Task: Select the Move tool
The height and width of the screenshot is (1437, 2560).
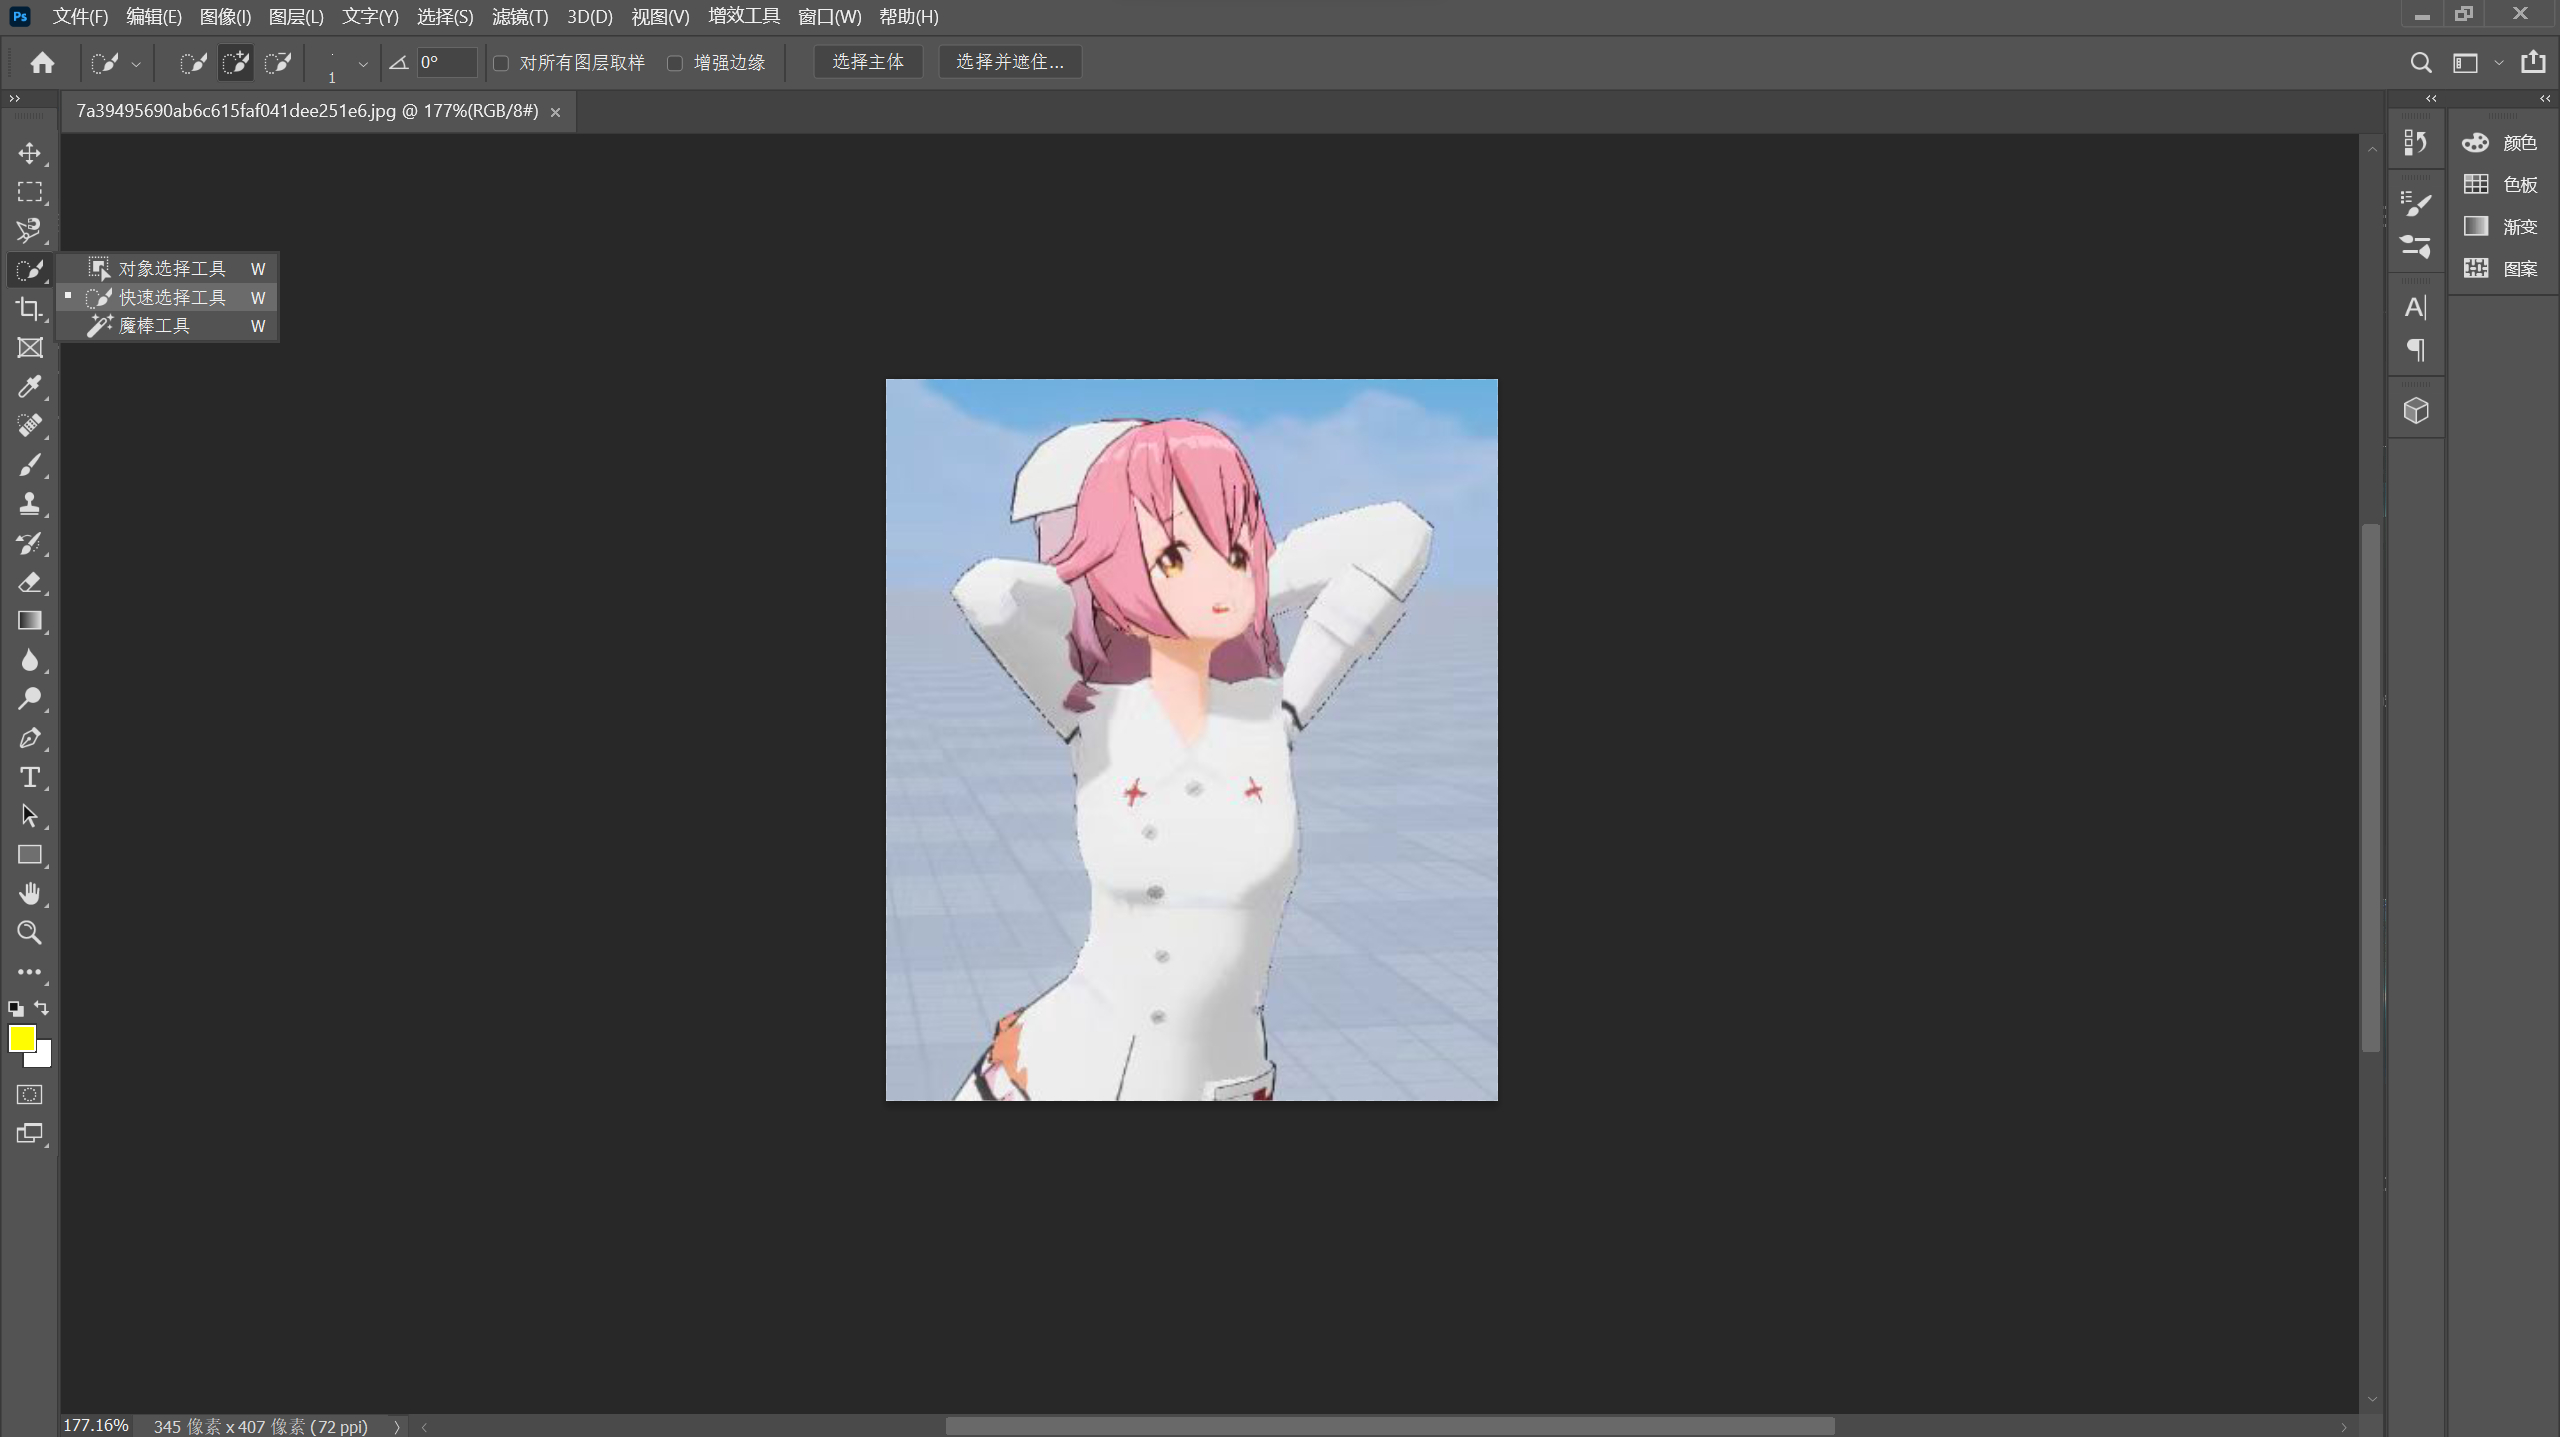Action: [29, 153]
